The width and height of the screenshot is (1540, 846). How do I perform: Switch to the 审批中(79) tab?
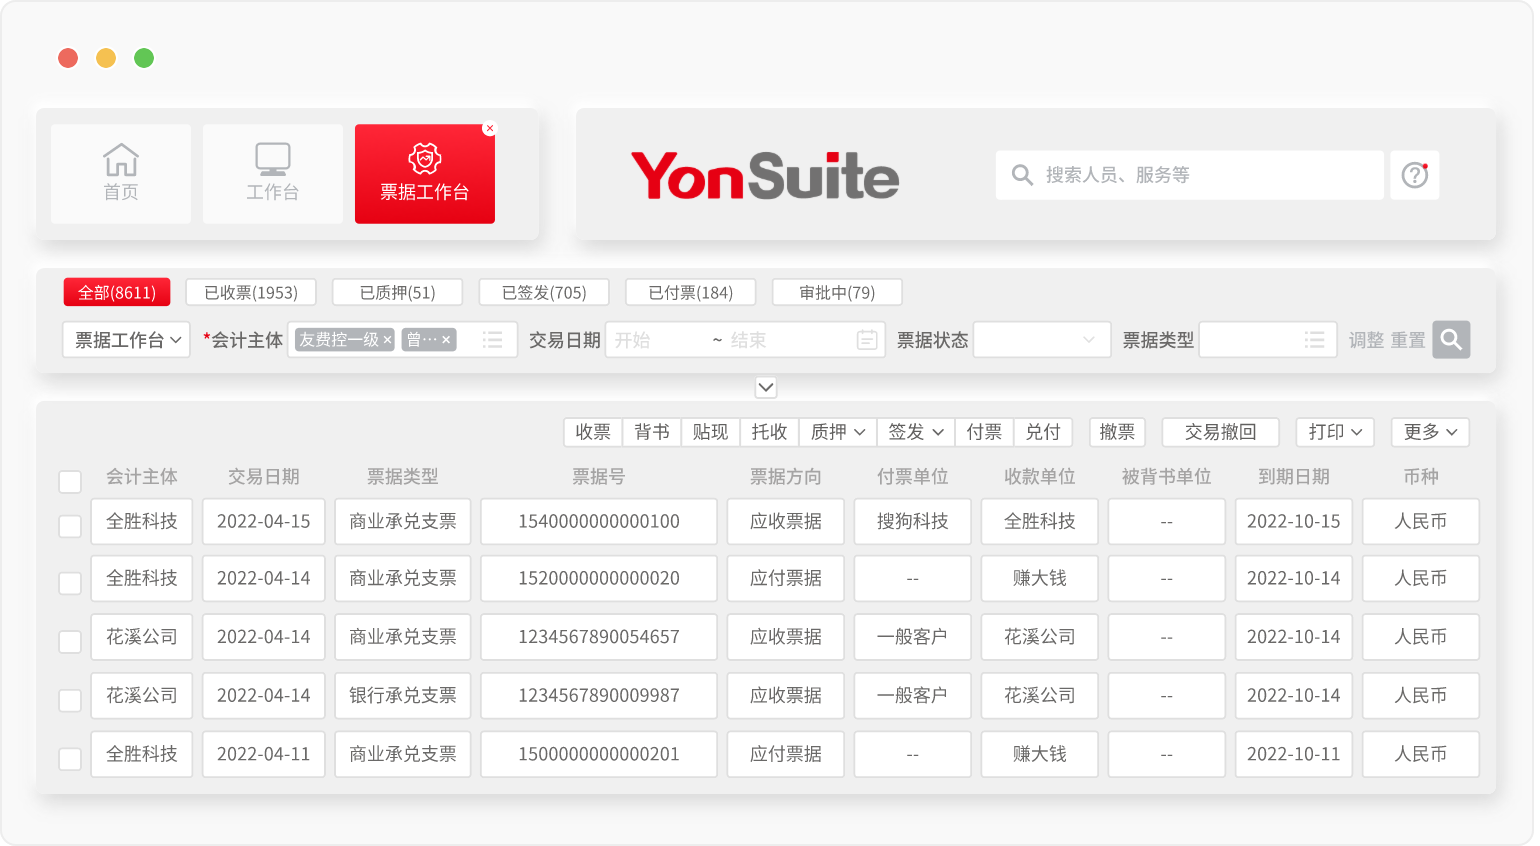tap(837, 292)
